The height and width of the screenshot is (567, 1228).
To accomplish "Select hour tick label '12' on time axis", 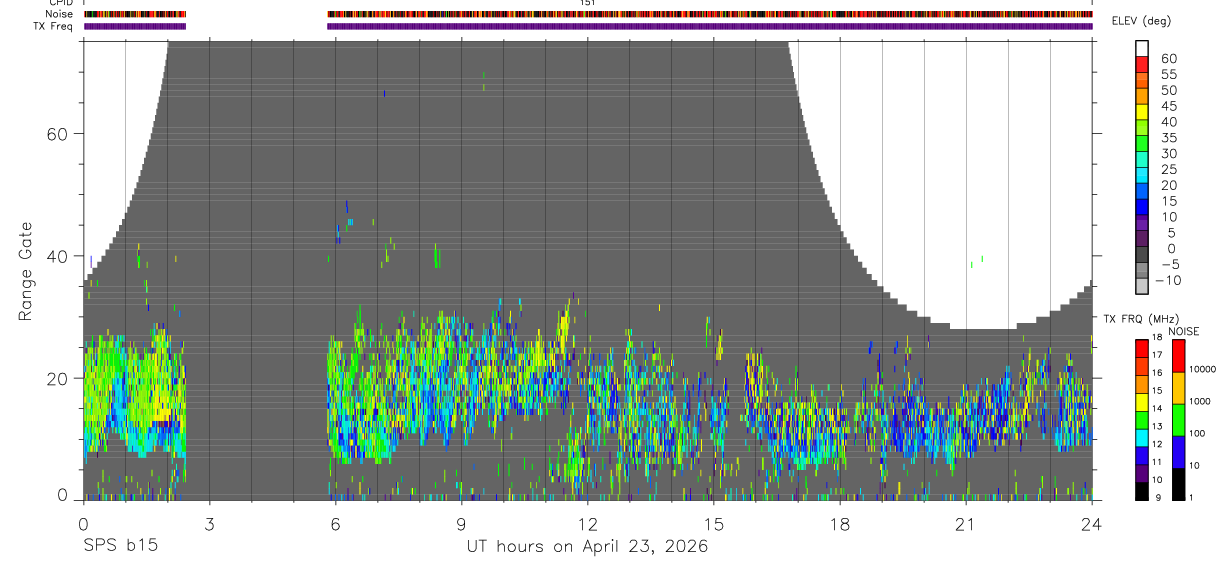I will (x=587, y=523).
